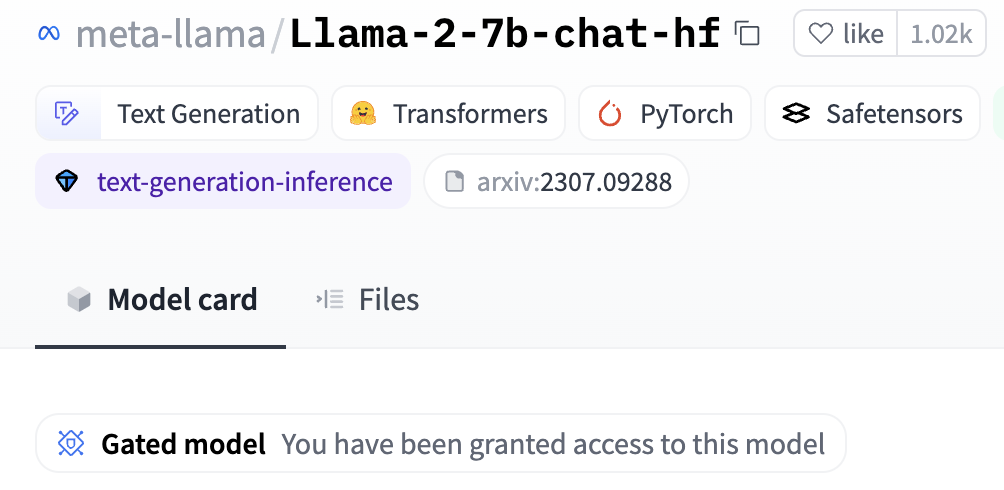Viewport: 1004px width, 490px height.
Task: Click the Gated model badge icon
Action: click(x=71, y=443)
